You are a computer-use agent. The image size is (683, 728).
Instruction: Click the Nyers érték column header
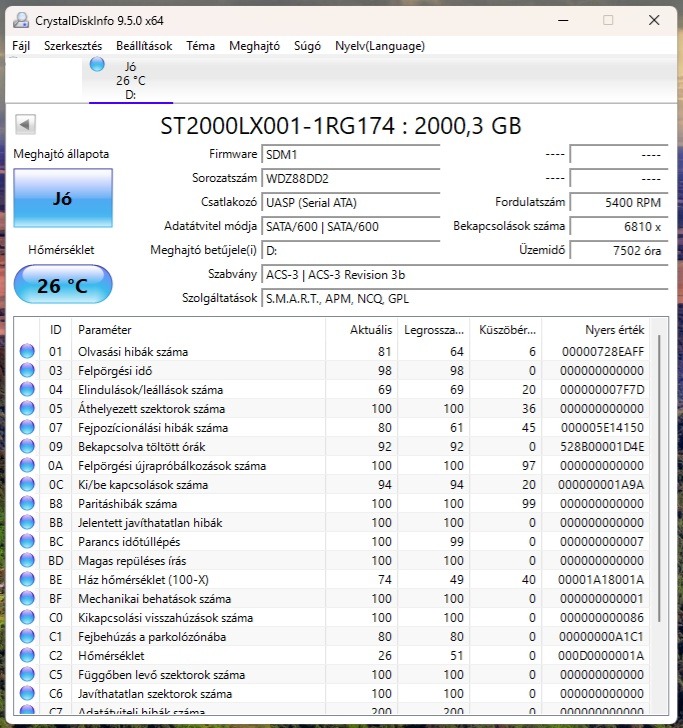596,330
